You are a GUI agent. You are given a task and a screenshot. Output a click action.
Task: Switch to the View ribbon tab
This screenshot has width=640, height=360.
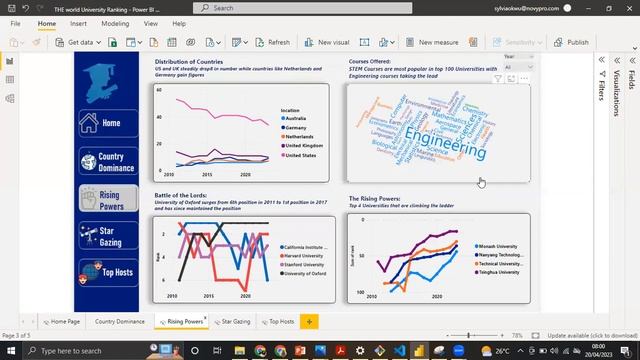(151, 24)
